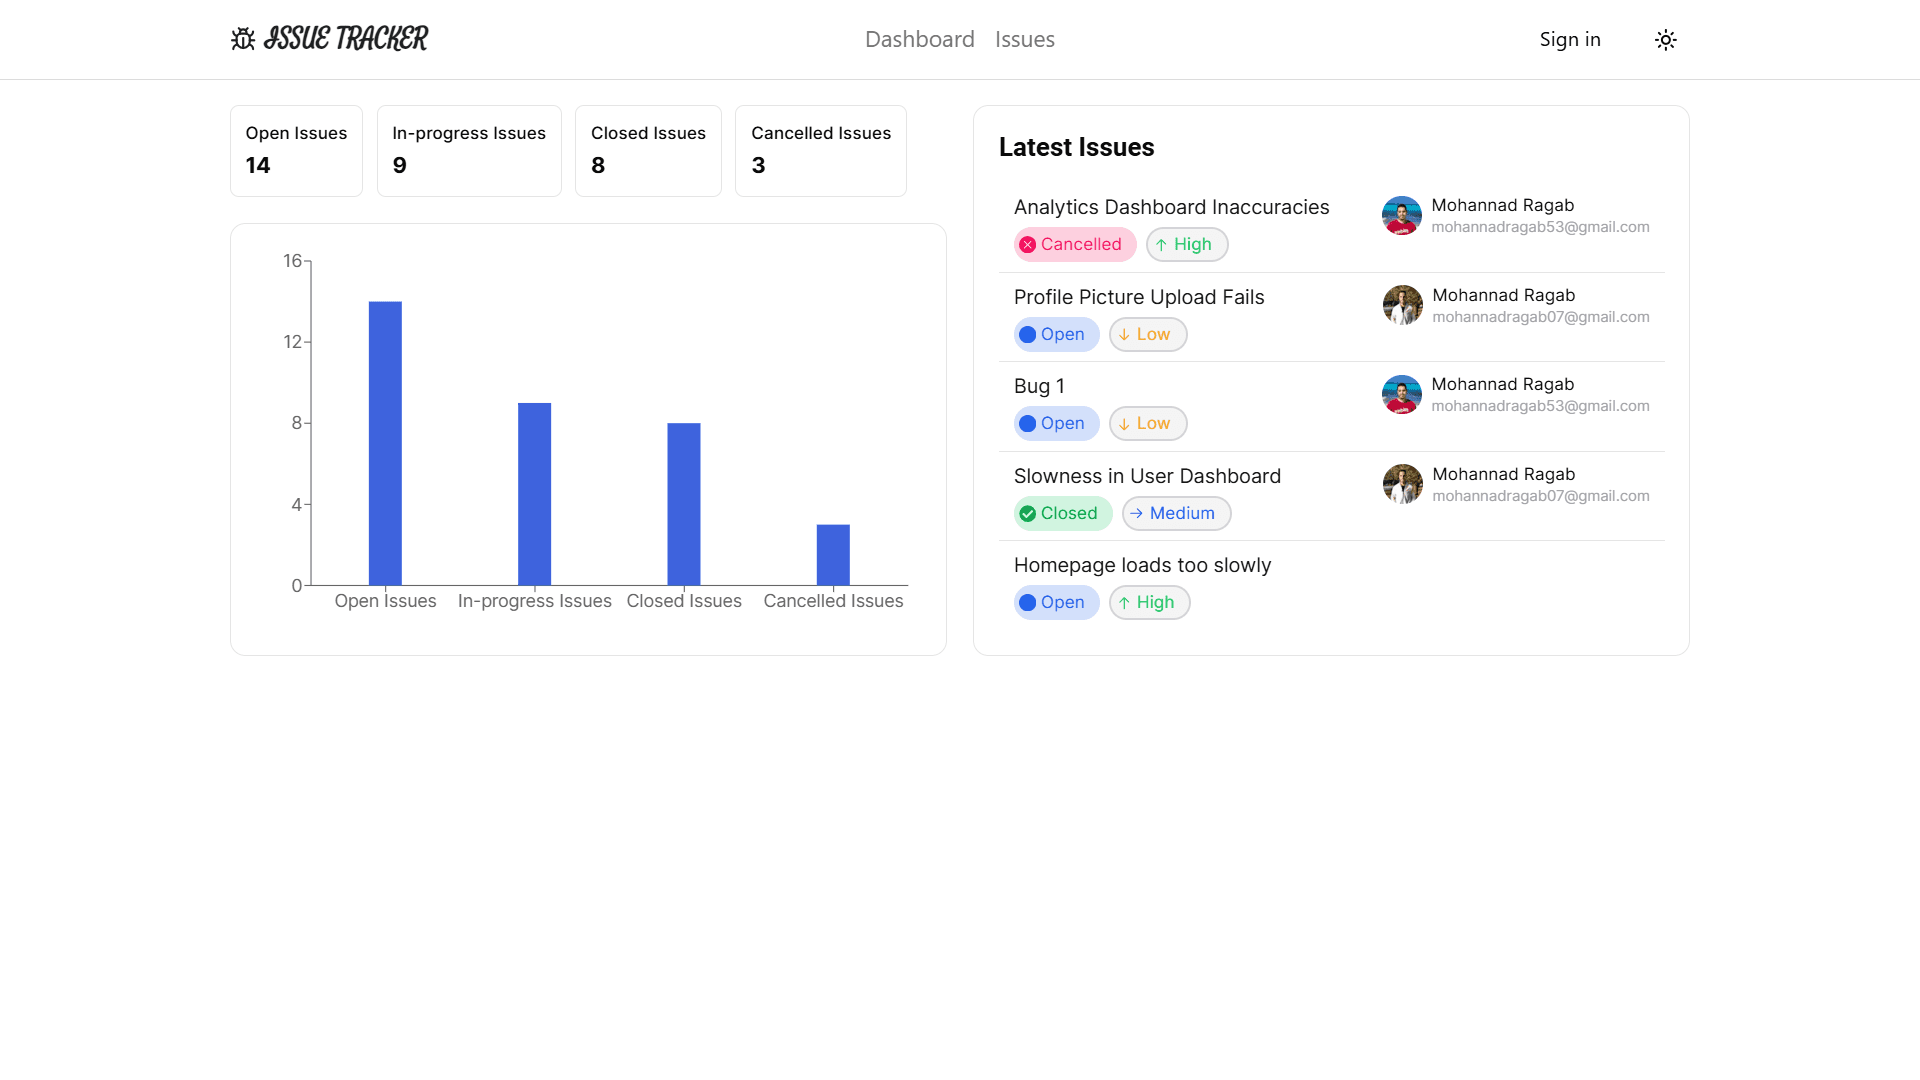Click the Closed Issues stat card
1920x1080 pixels.
click(x=647, y=150)
